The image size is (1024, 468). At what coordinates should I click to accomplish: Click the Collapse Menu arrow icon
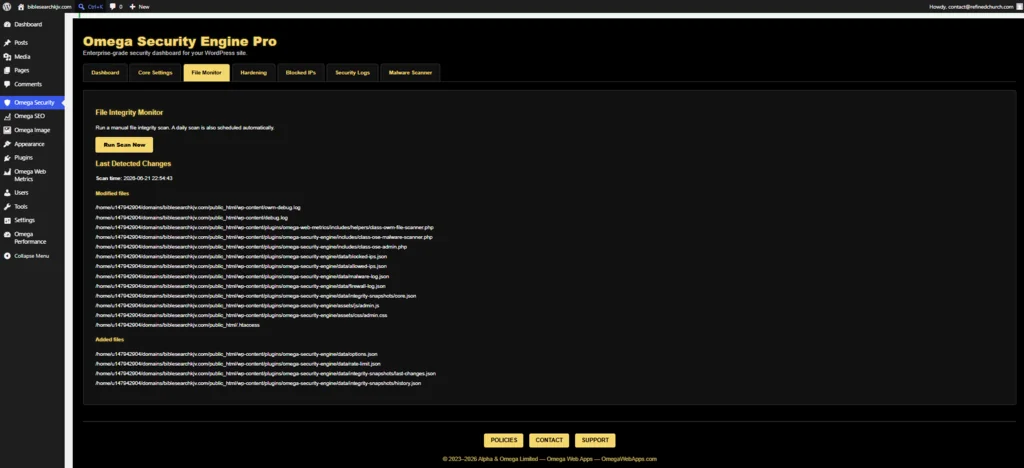click(7, 256)
